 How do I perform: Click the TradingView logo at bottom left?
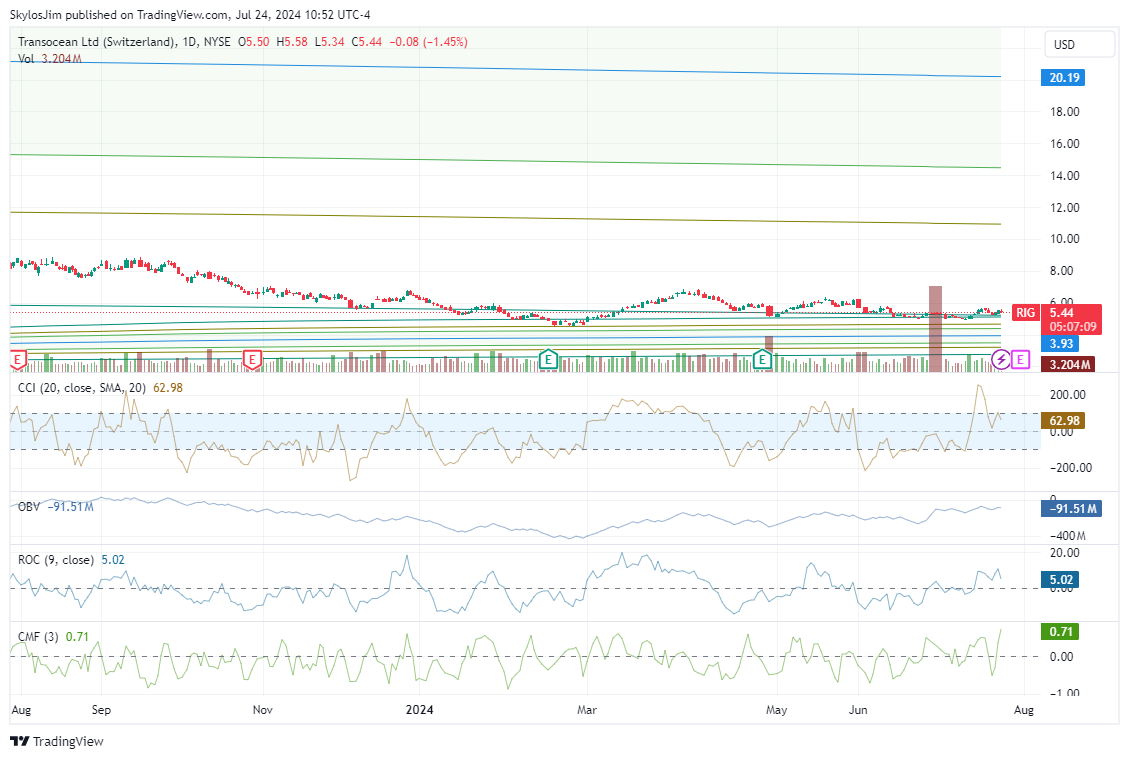(58, 741)
